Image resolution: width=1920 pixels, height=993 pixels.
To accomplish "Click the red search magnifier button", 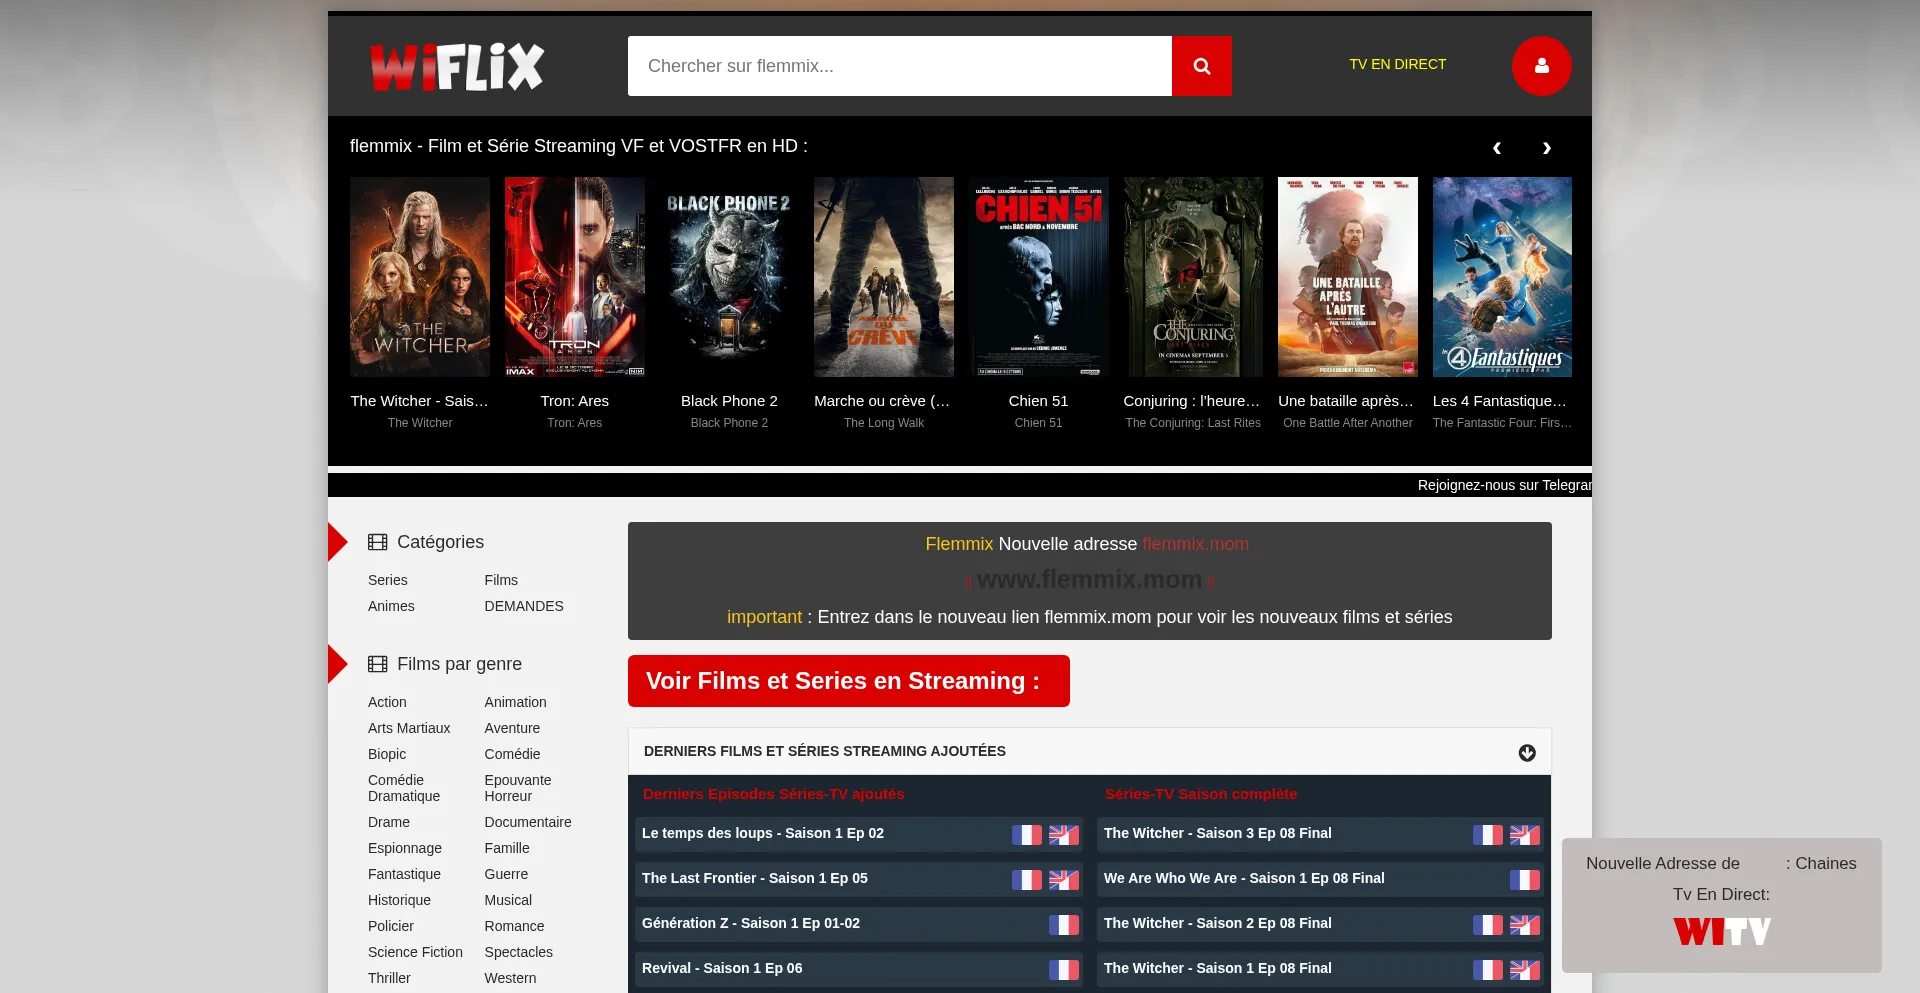I will click(x=1201, y=66).
